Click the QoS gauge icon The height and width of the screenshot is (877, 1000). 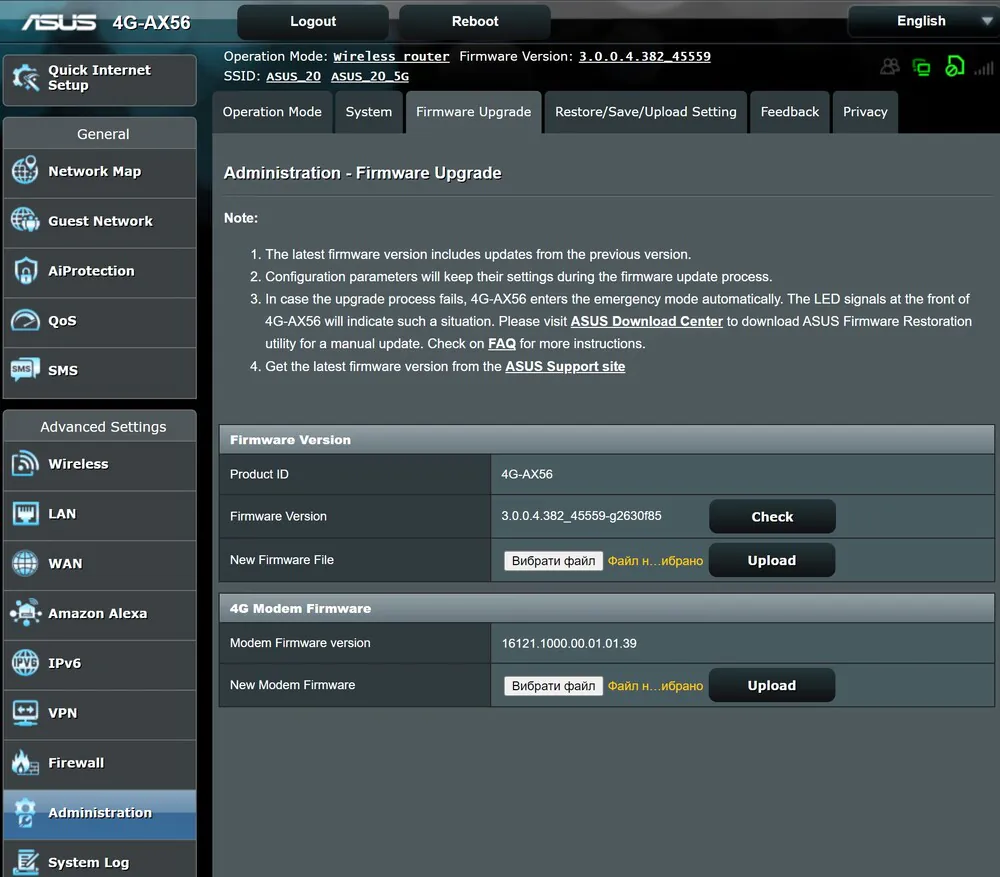25,320
